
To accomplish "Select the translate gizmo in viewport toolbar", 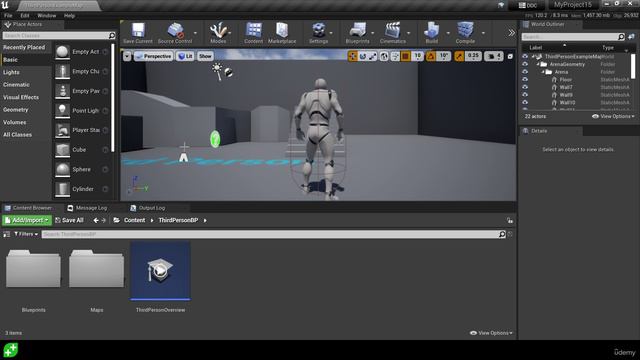I will [x=352, y=56].
